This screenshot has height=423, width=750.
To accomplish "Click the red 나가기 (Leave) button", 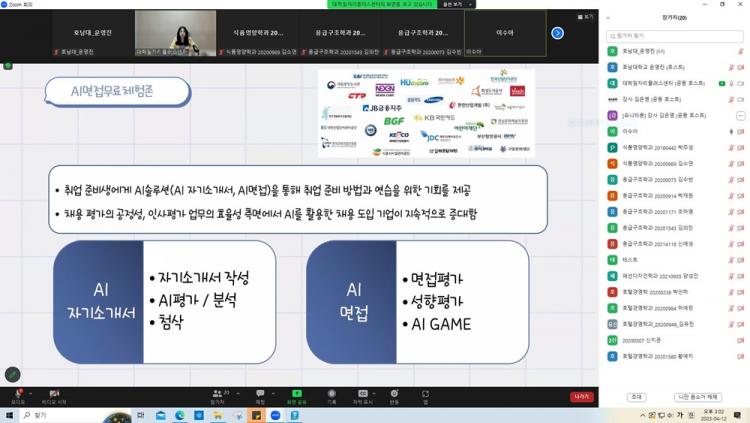I will (x=582, y=396).
